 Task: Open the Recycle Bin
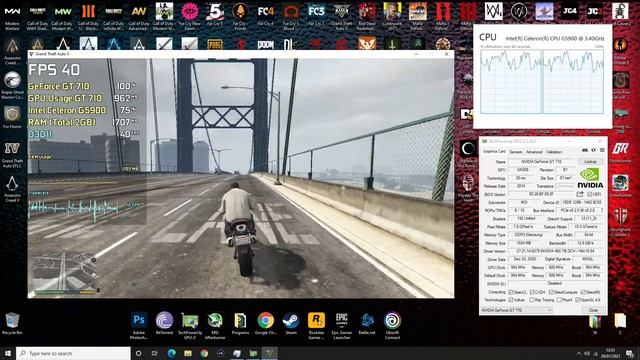(x=12, y=324)
